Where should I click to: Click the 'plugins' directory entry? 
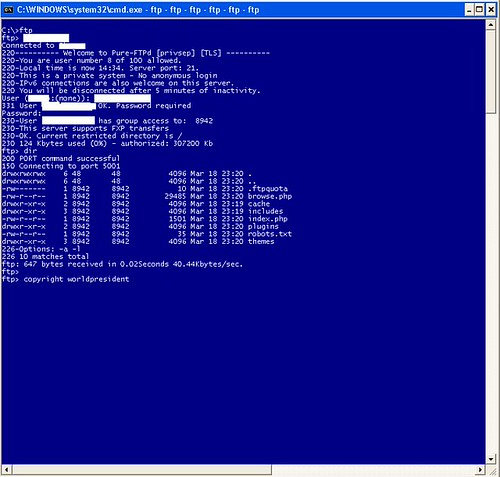(x=263, y=226)
